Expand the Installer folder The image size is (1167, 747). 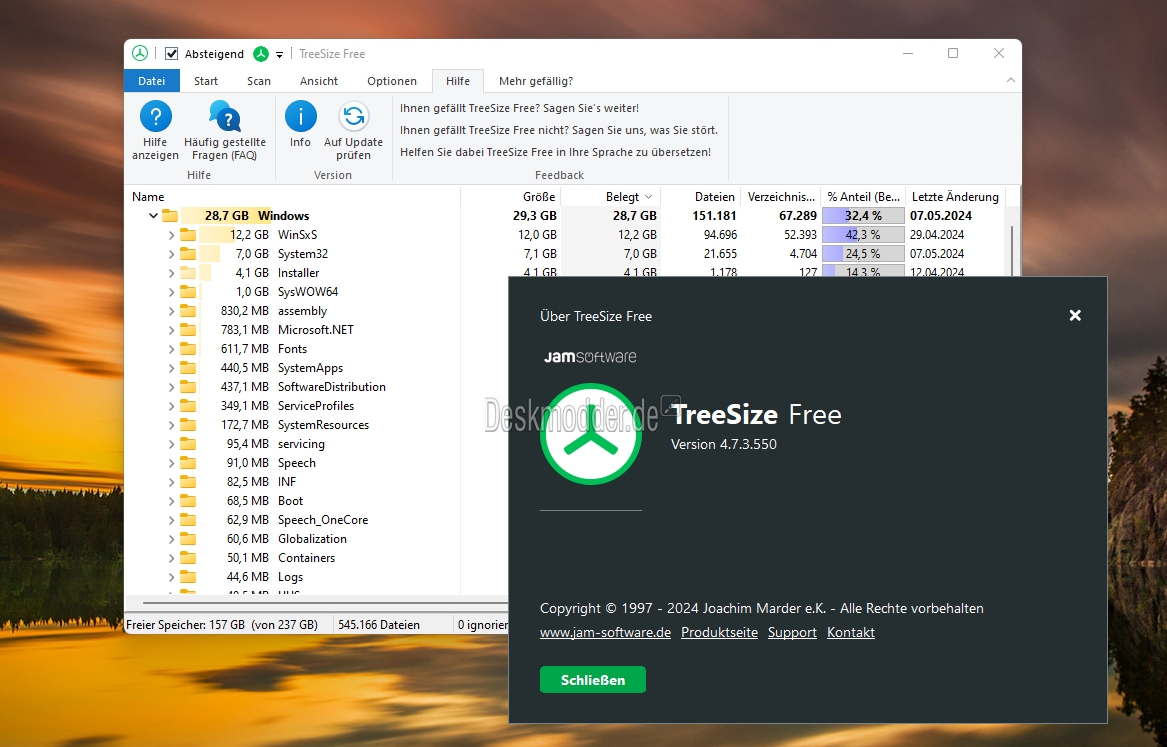(x=171, y=273)
